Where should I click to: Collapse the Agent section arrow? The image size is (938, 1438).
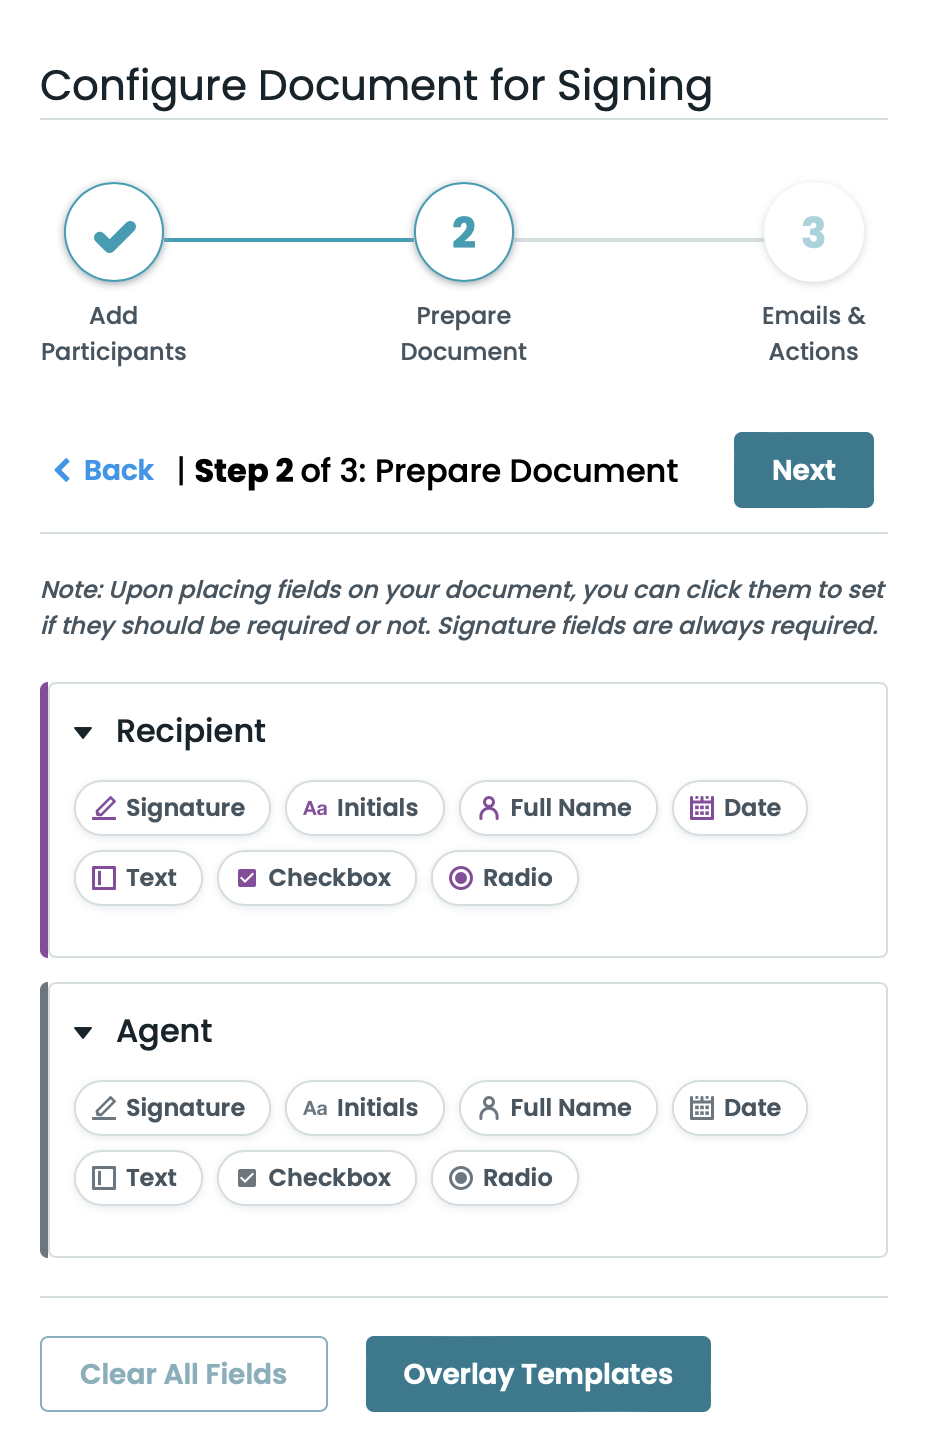84,1033
